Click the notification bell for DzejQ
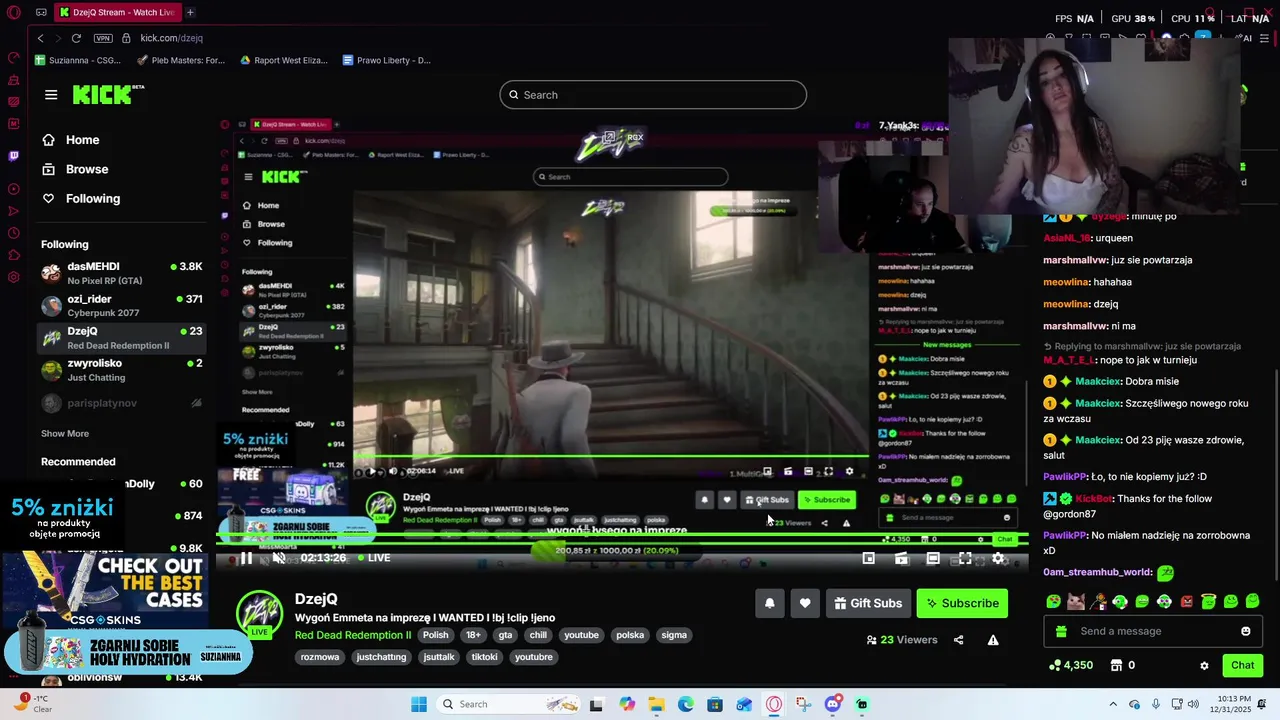 (x=769, y=603)
